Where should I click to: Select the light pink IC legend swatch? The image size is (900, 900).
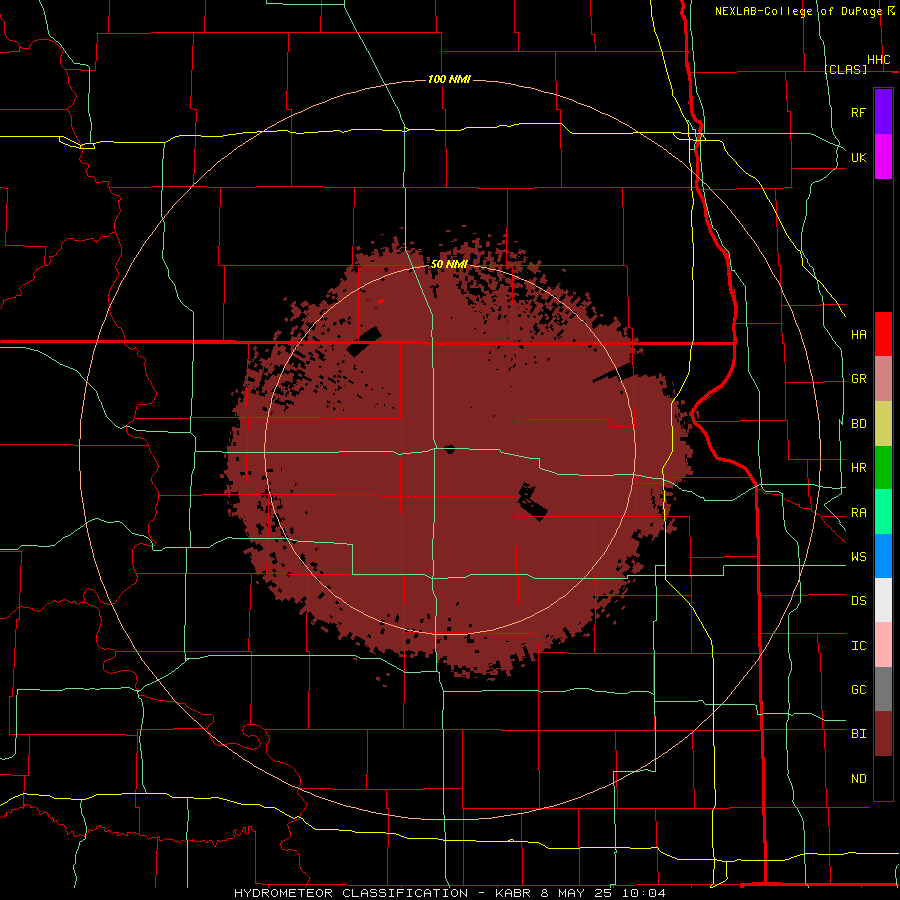883,645
